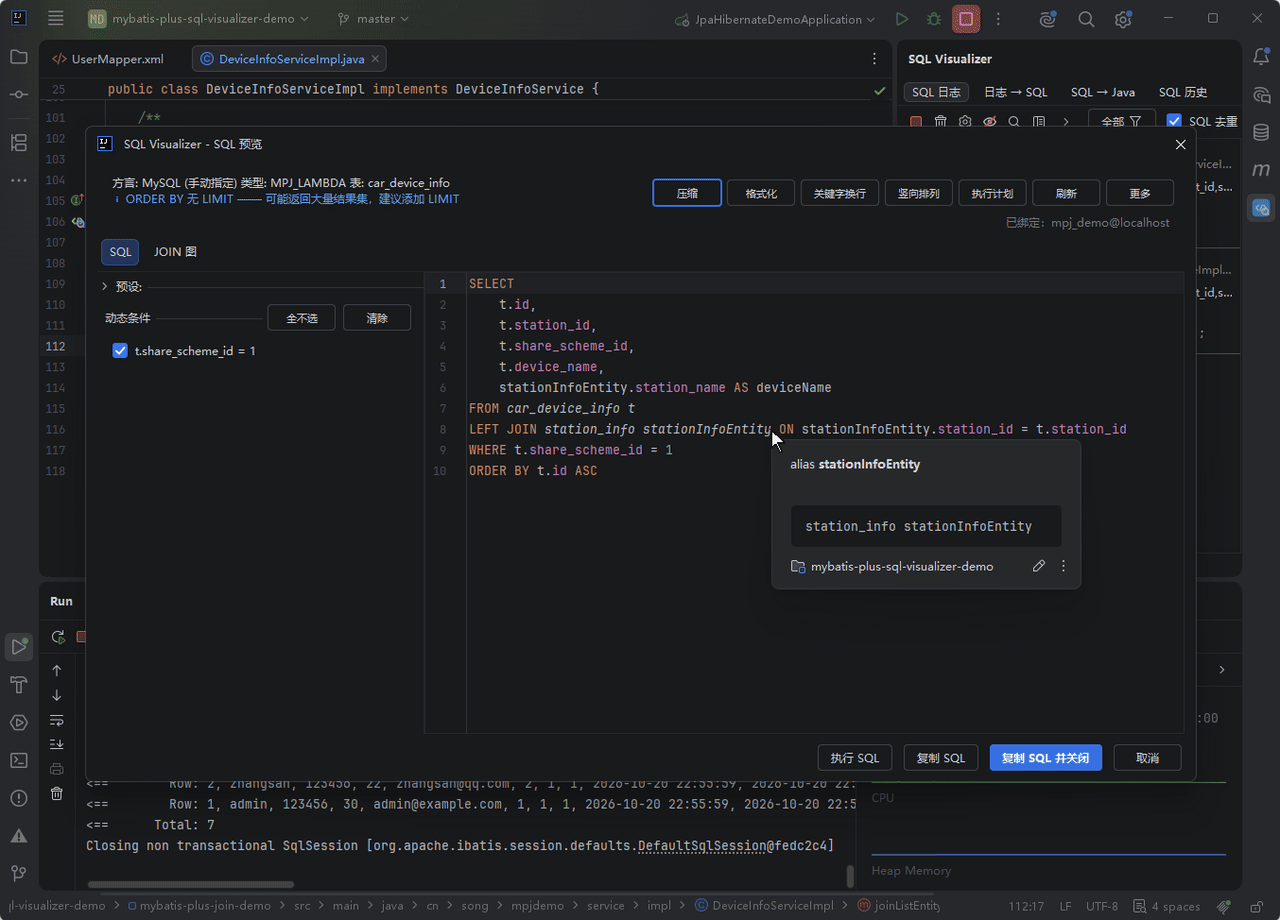Open the Commit tool window

point(18,94)
